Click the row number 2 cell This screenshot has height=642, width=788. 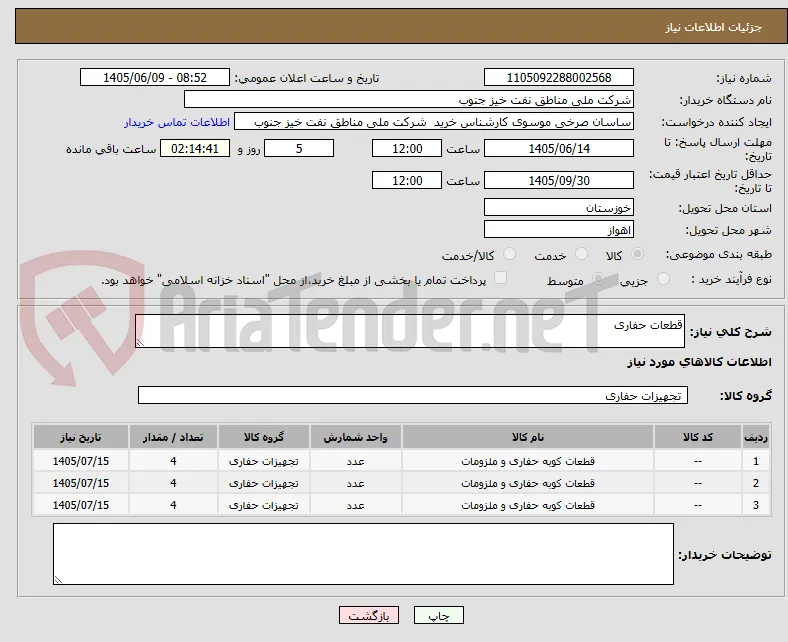coord(755,483)
